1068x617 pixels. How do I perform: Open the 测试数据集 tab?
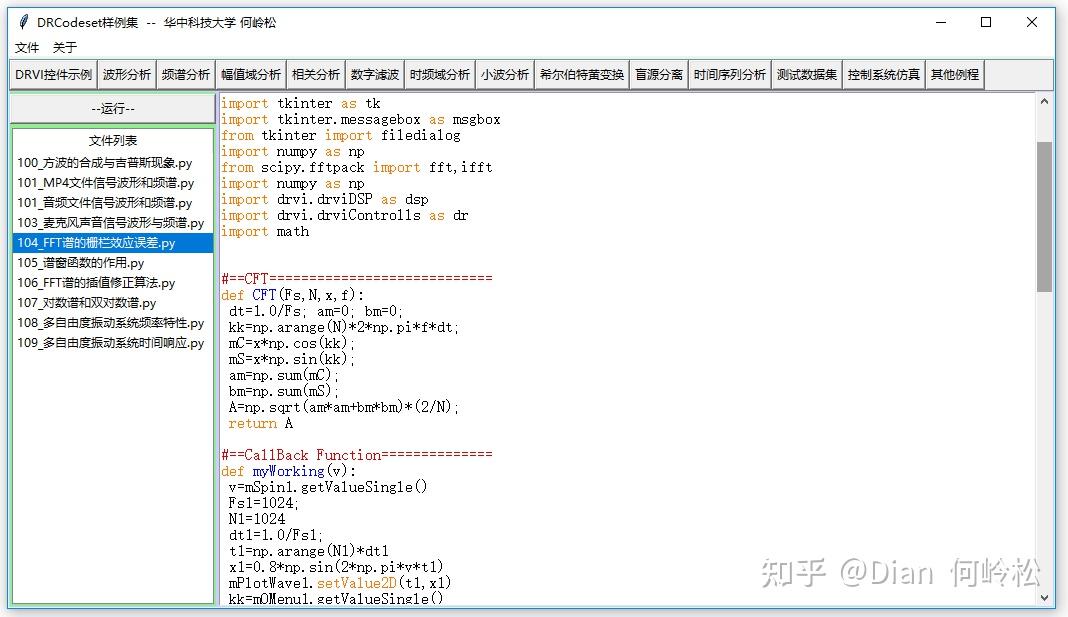[807, 73]
